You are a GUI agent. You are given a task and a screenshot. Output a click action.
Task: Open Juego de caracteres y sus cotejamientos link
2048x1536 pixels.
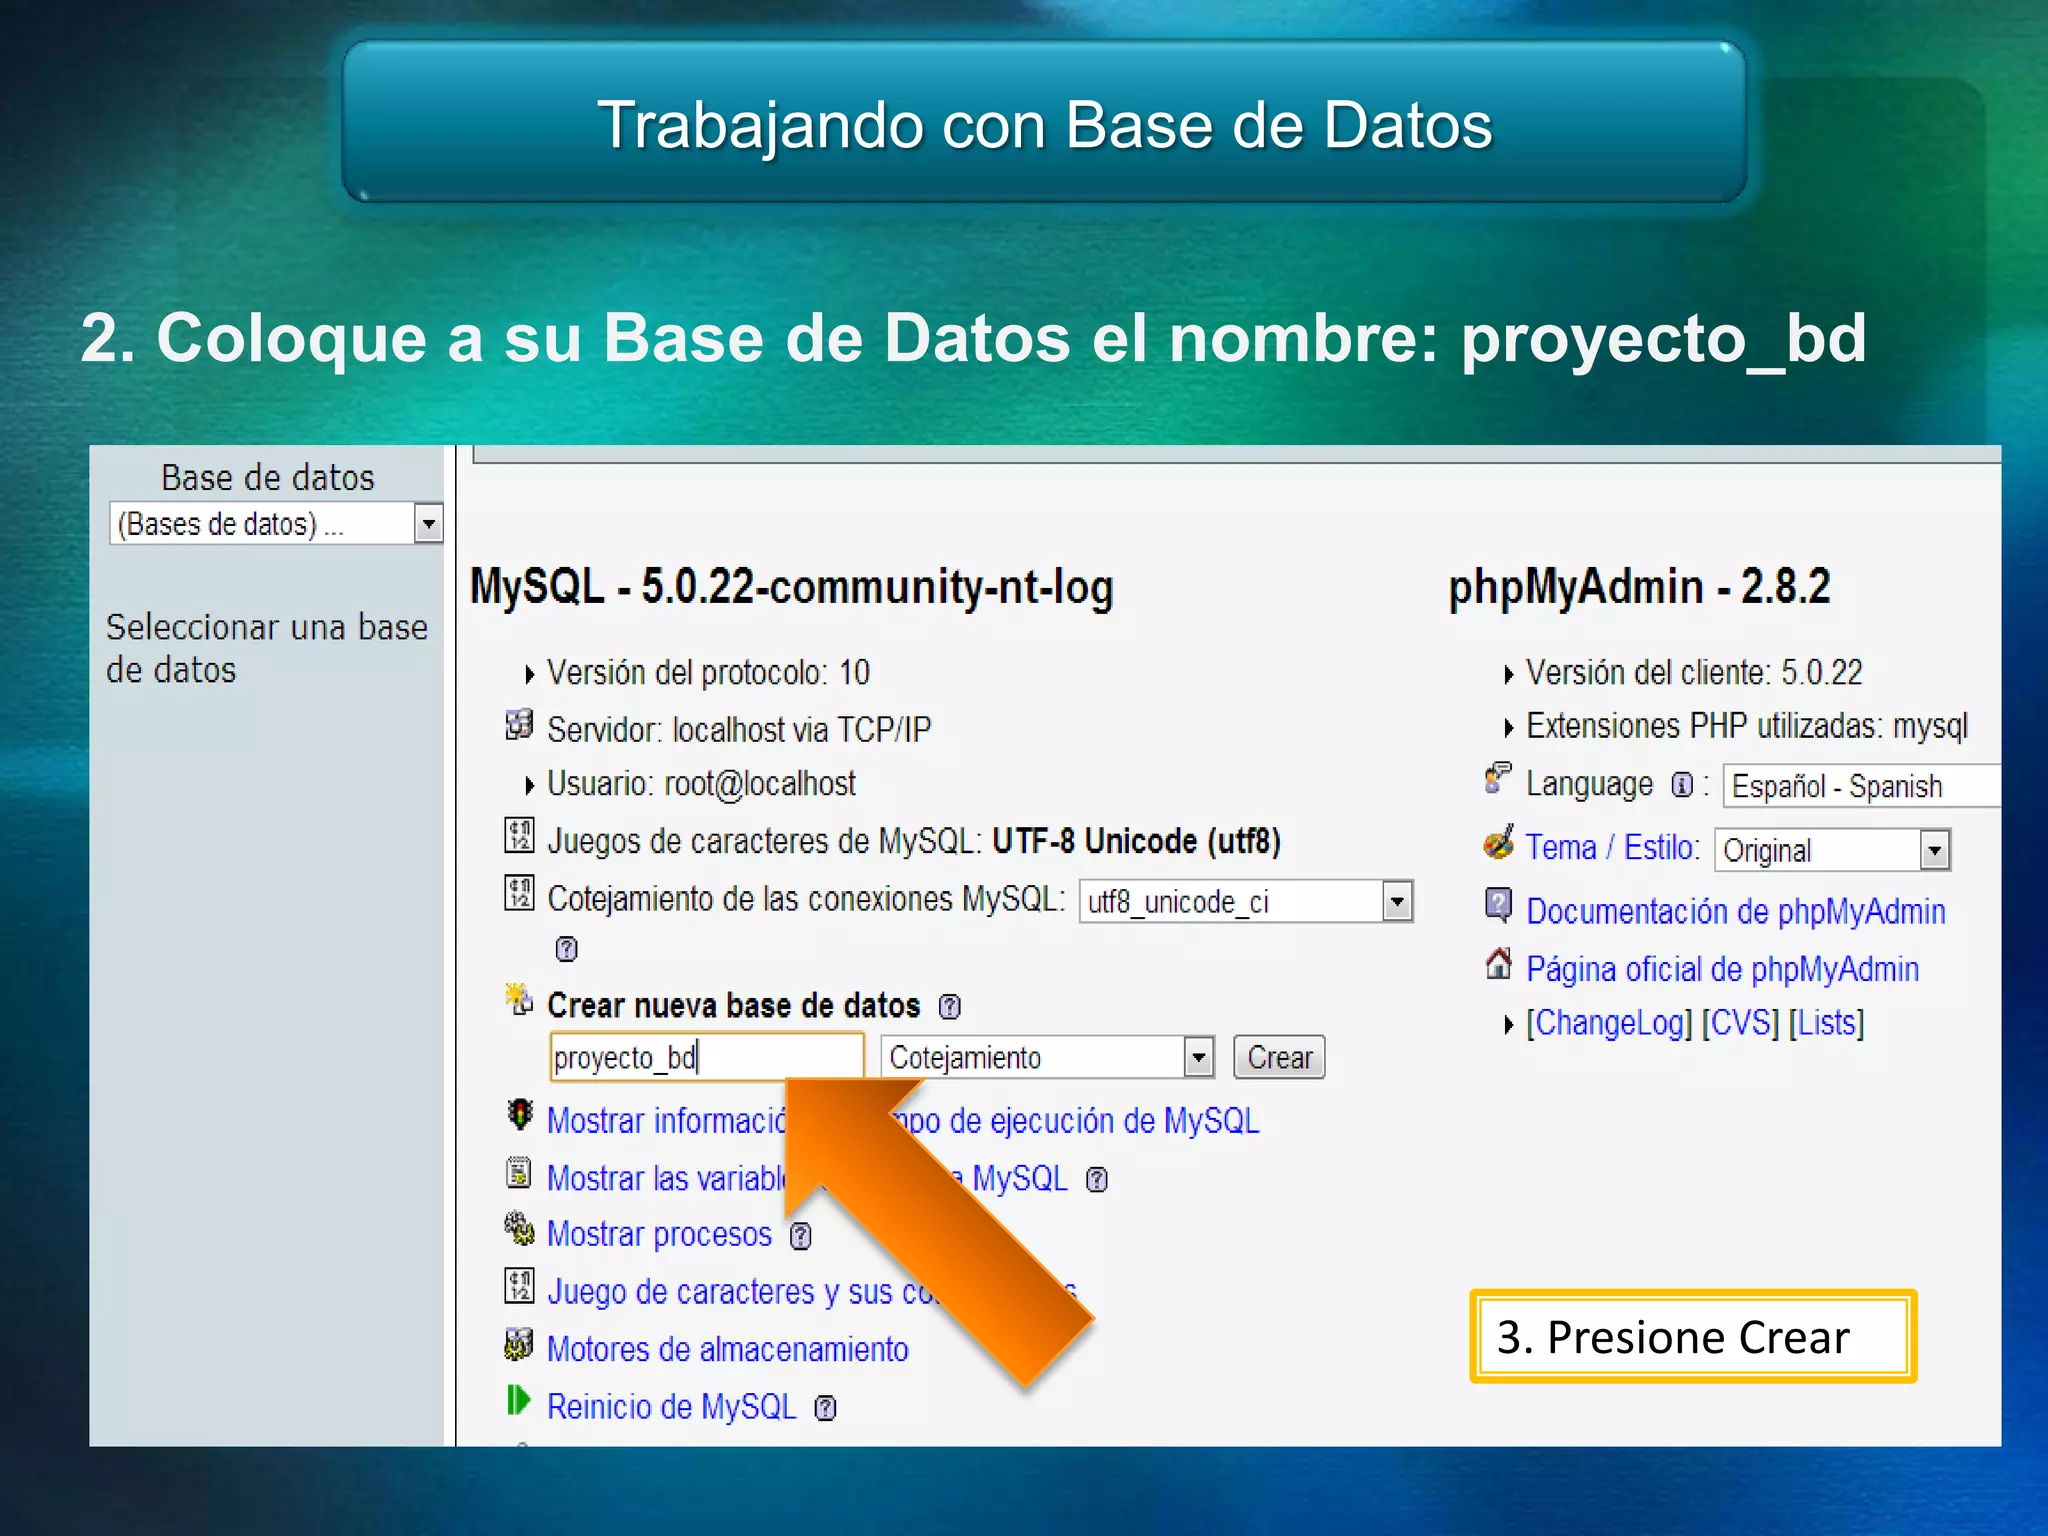coord(811,1292)
